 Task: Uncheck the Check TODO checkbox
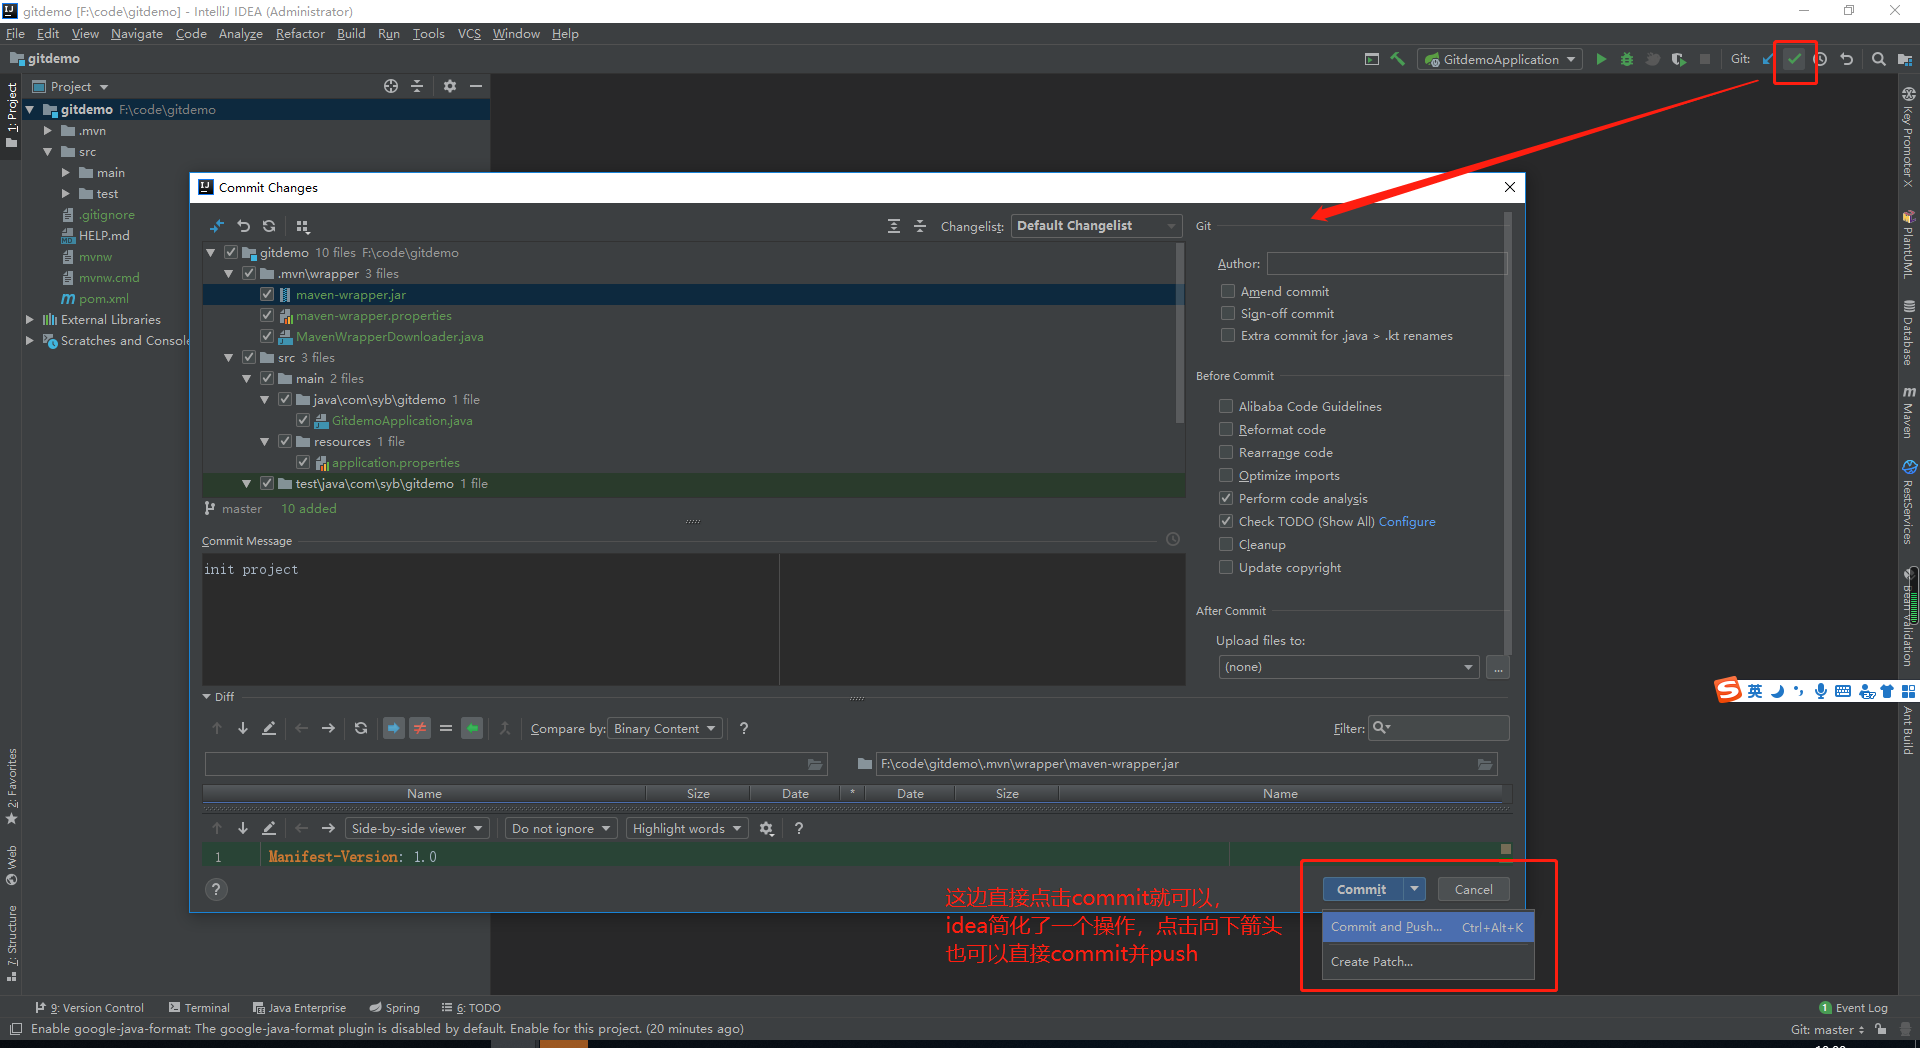1226,521
